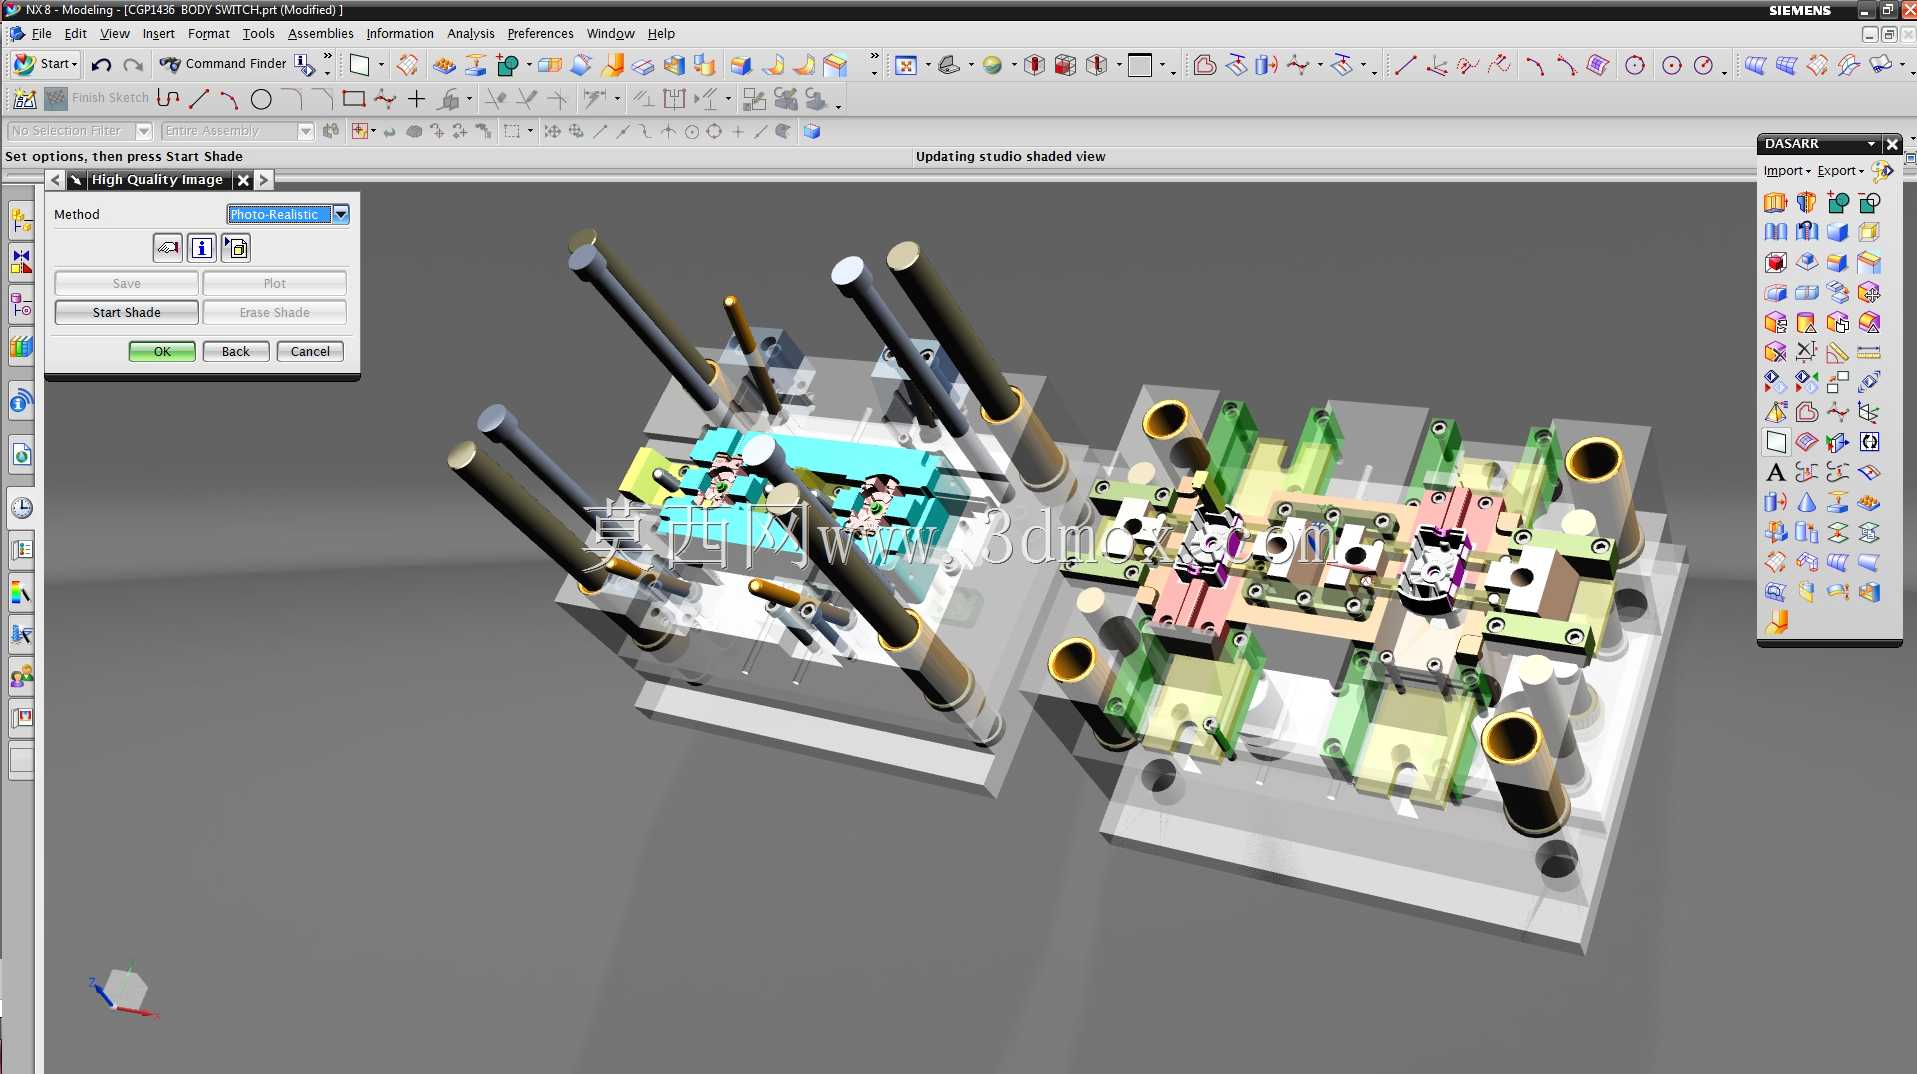Image resolution: width=1917 pixels, height=1074 pixels.
Task: Select the Circle sketch tool
Action: click(261, 99)
